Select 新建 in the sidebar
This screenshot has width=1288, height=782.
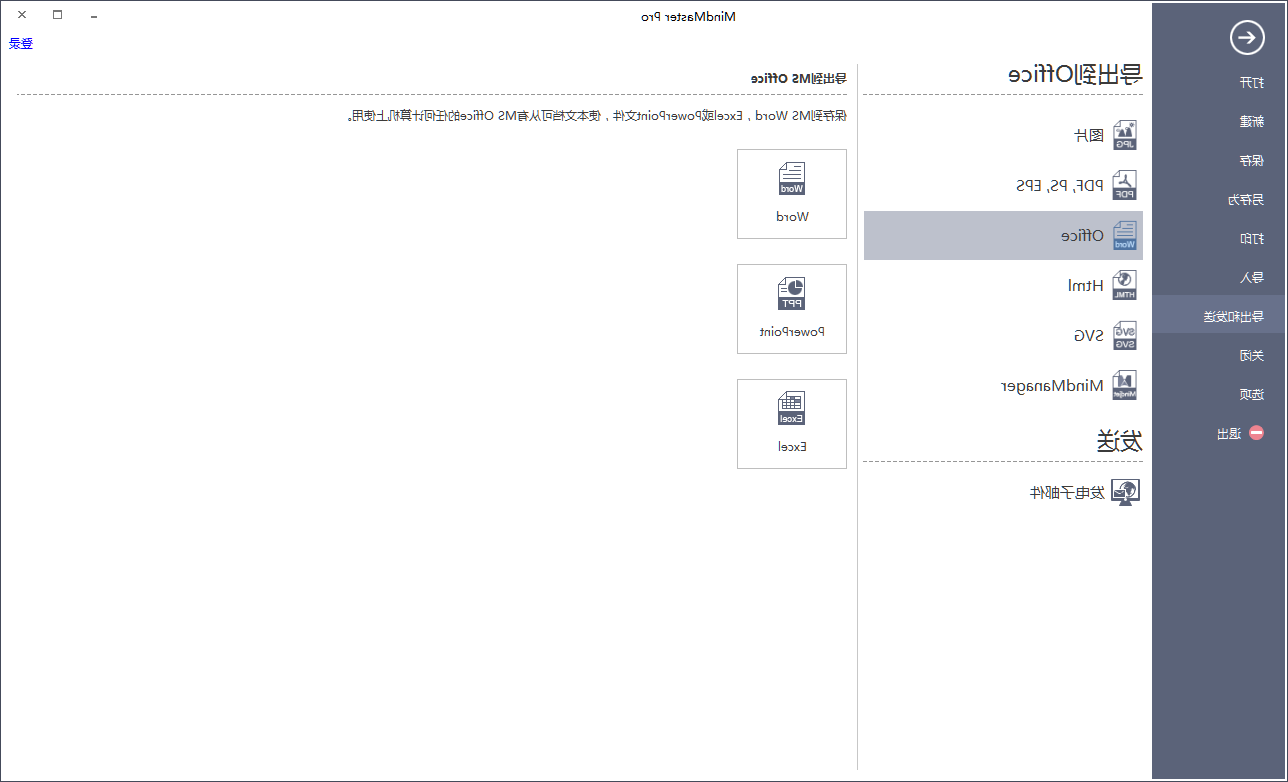click(1251, 121)
